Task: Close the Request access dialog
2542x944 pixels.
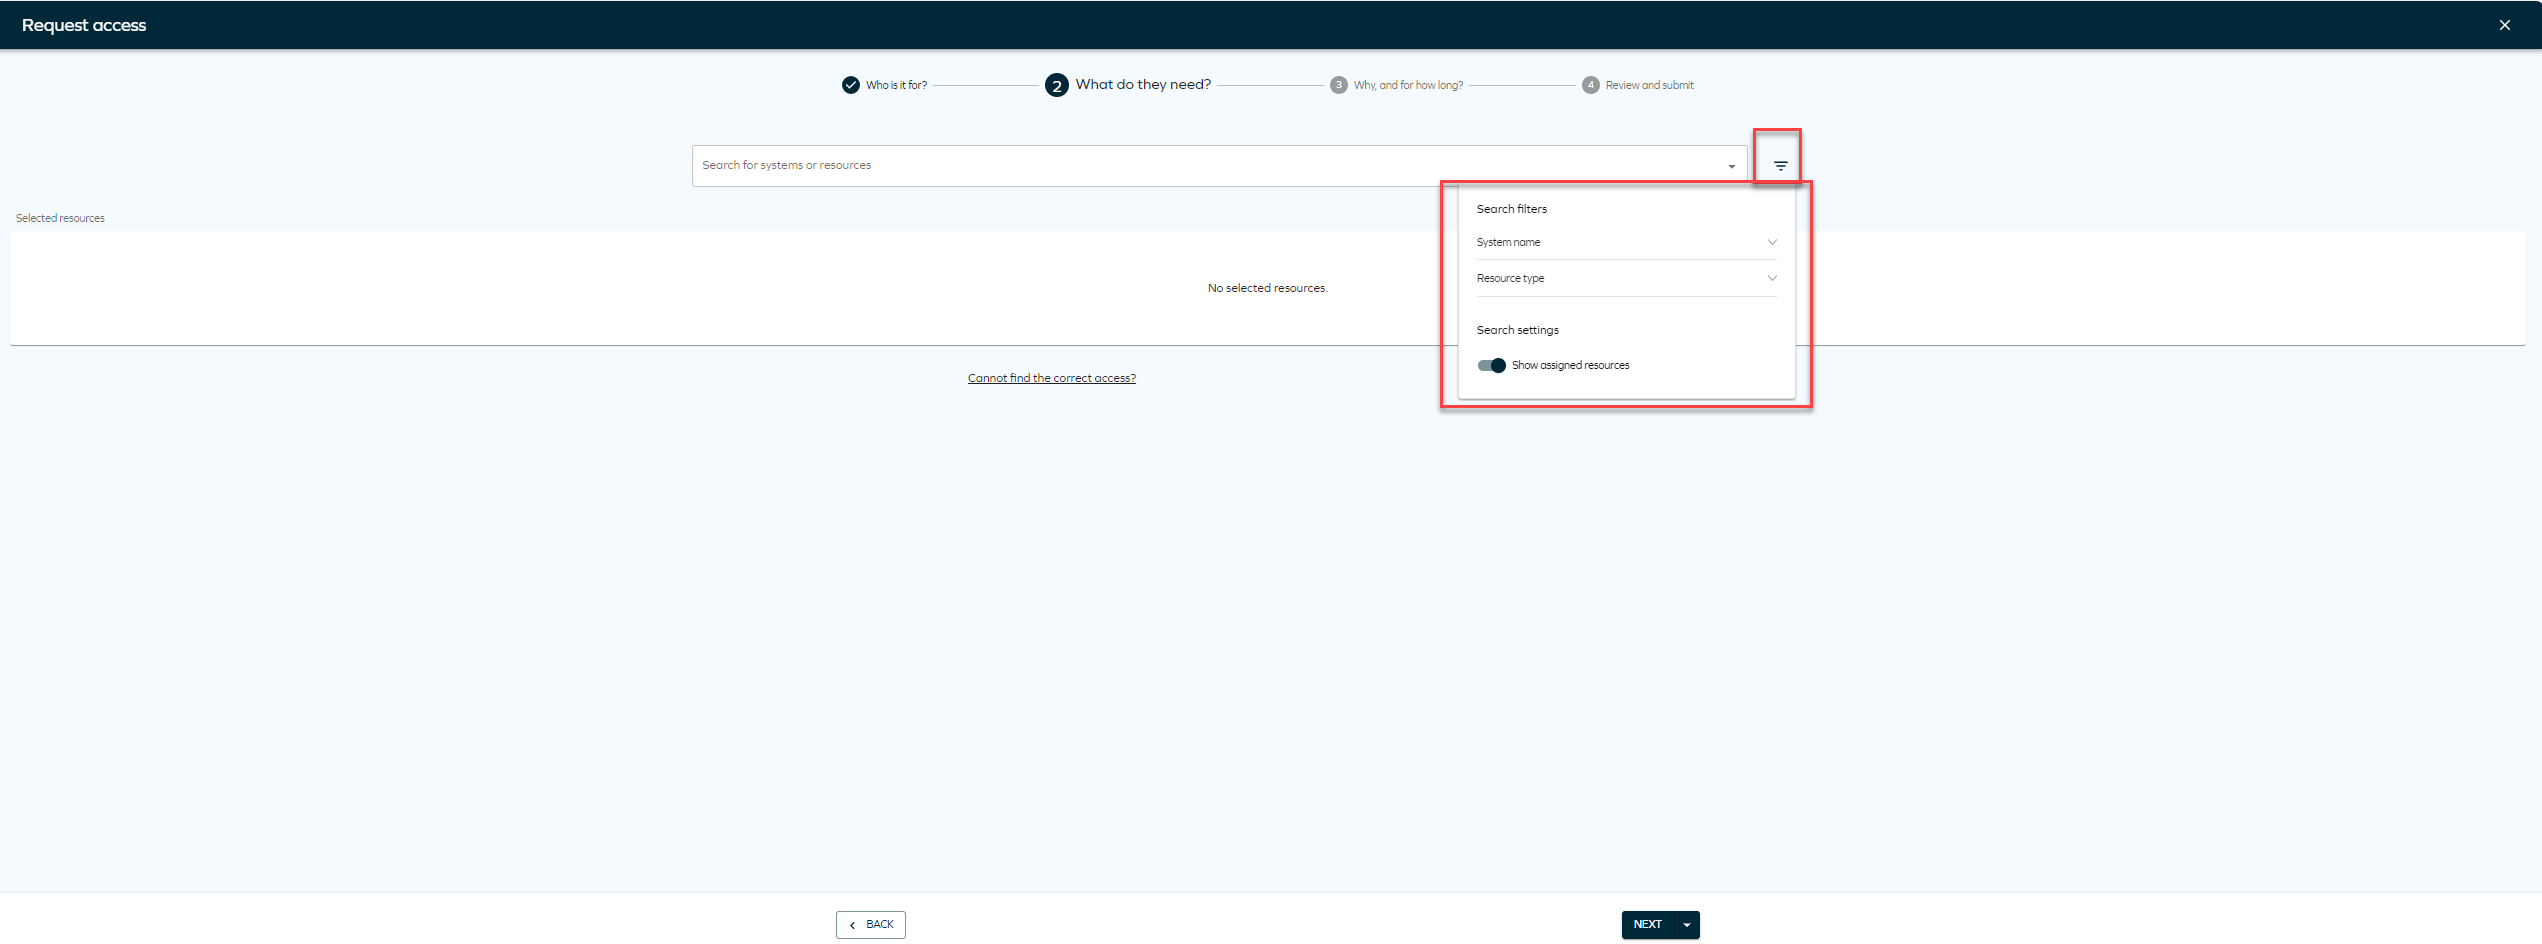Action: tap(2504, 25)
